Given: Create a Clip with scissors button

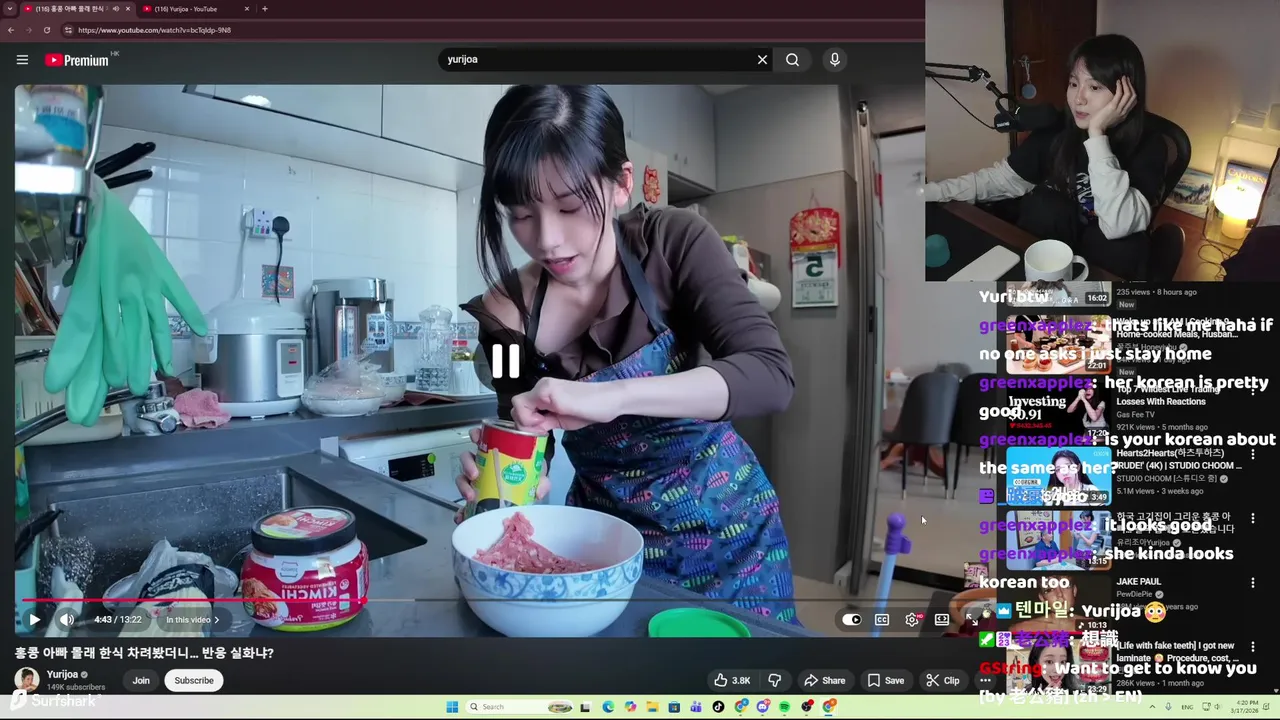Looking at the screenshot, I should pyautogui.click(x=943, y=681).
